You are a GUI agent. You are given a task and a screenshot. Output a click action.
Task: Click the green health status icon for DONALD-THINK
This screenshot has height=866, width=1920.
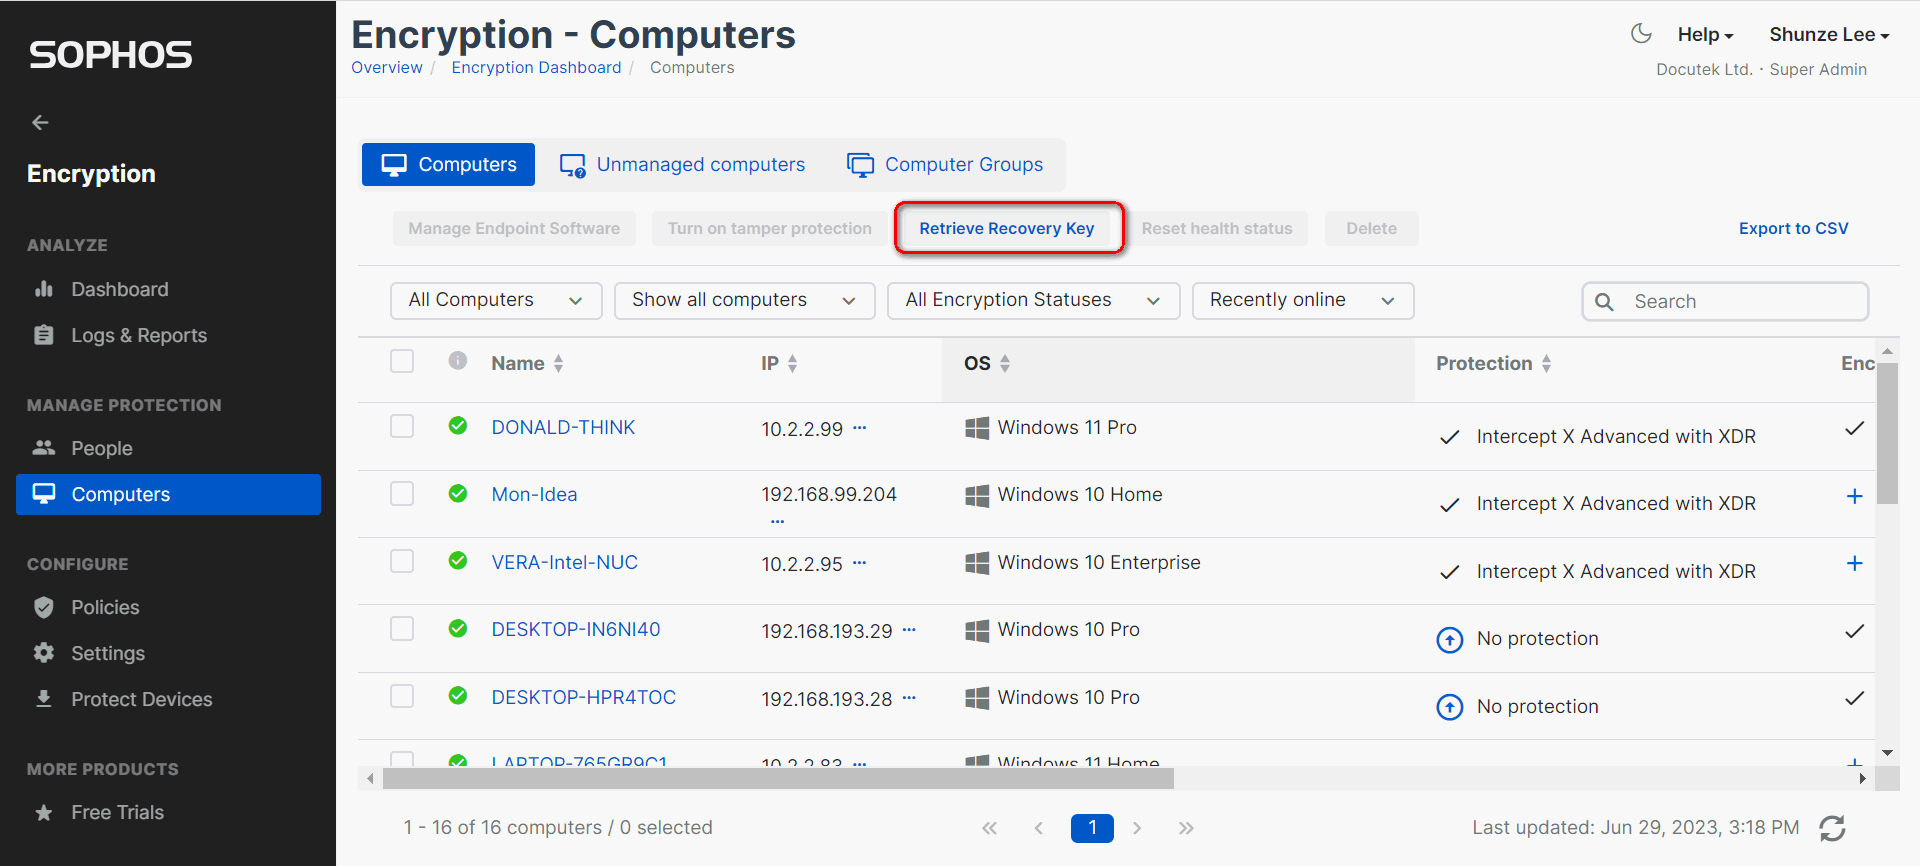point(458,426)
